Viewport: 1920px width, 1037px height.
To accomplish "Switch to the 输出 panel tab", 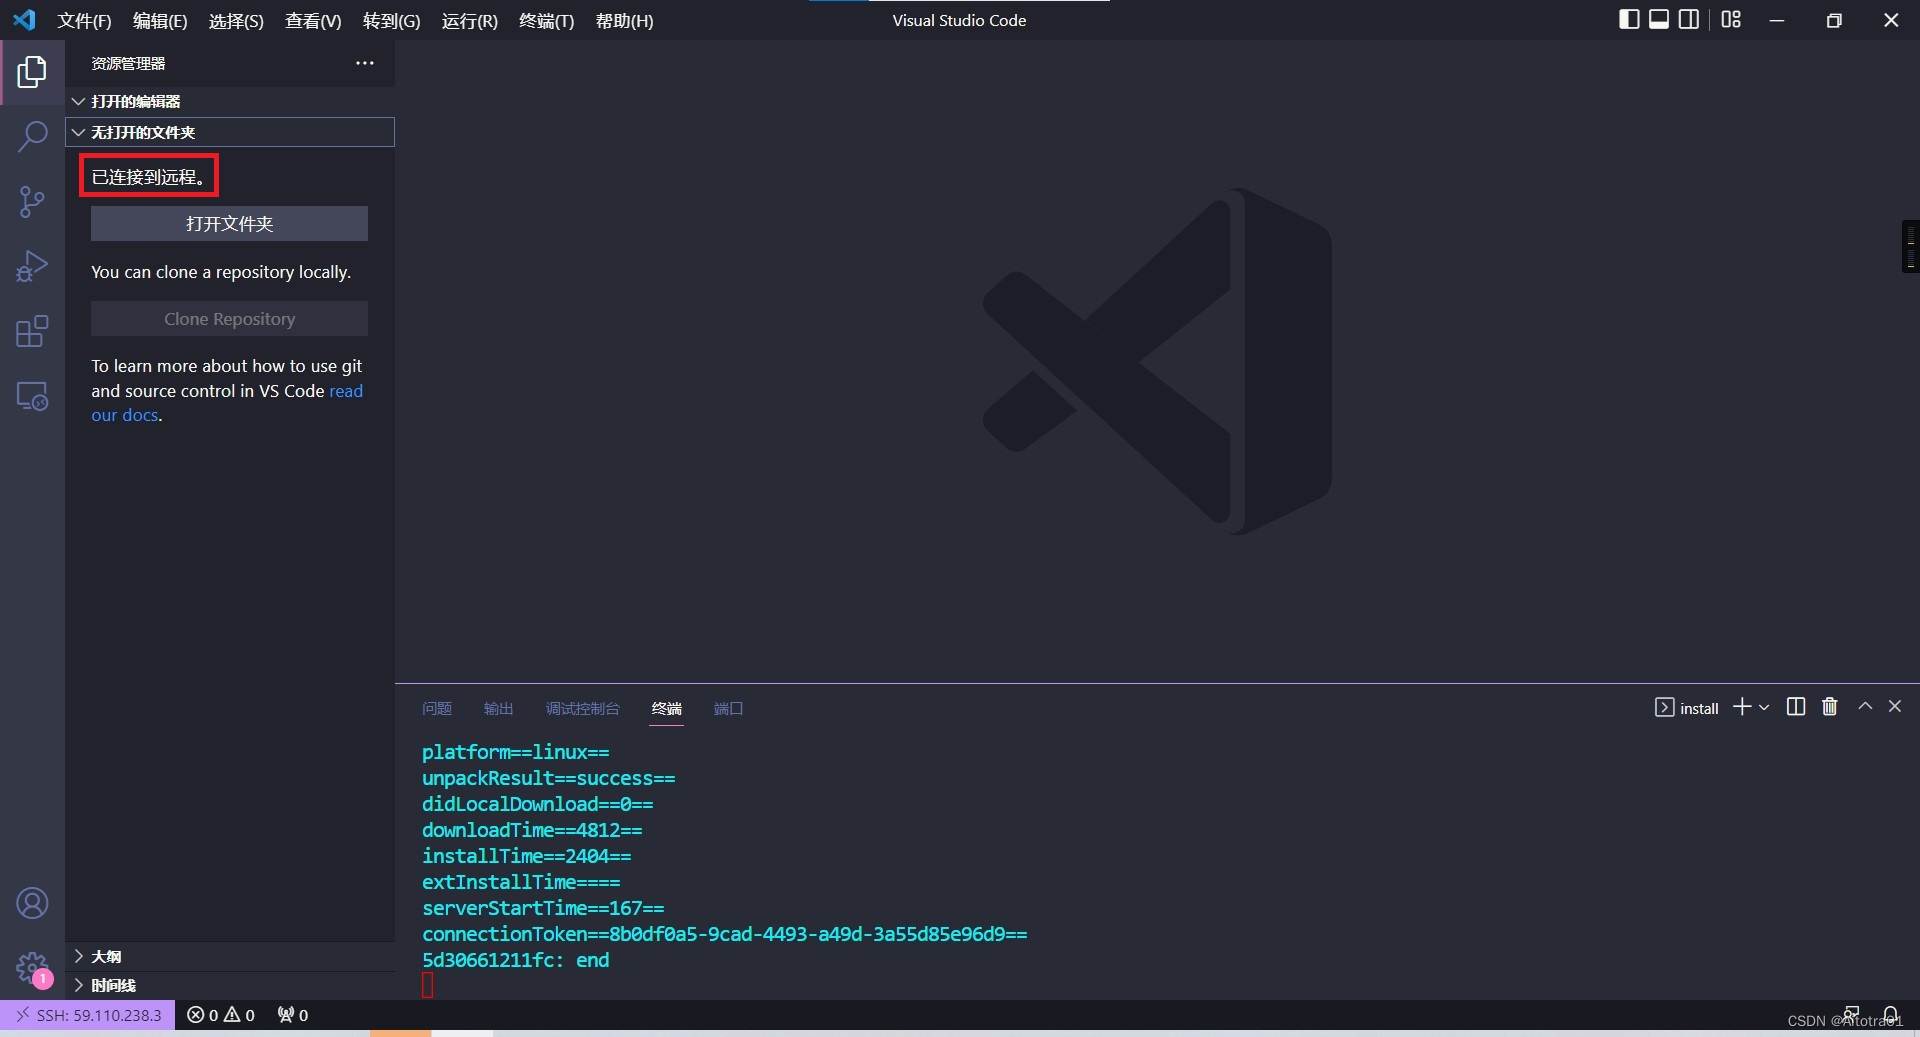I will 498,708.
